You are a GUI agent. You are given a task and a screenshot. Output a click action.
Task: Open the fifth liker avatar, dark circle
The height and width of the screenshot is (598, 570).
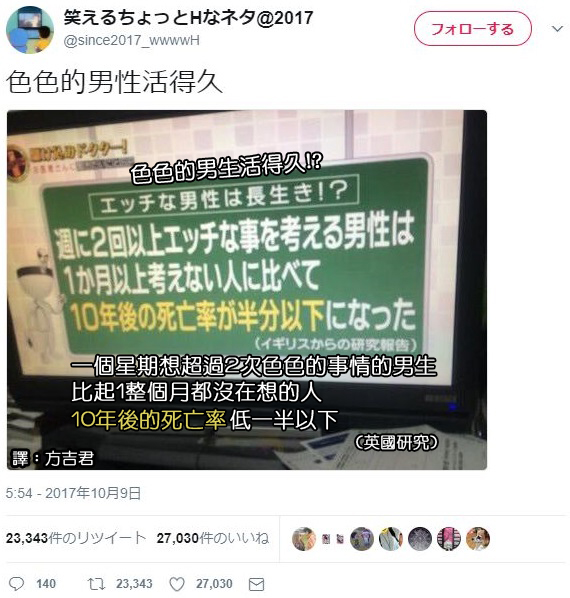[420, 539]
